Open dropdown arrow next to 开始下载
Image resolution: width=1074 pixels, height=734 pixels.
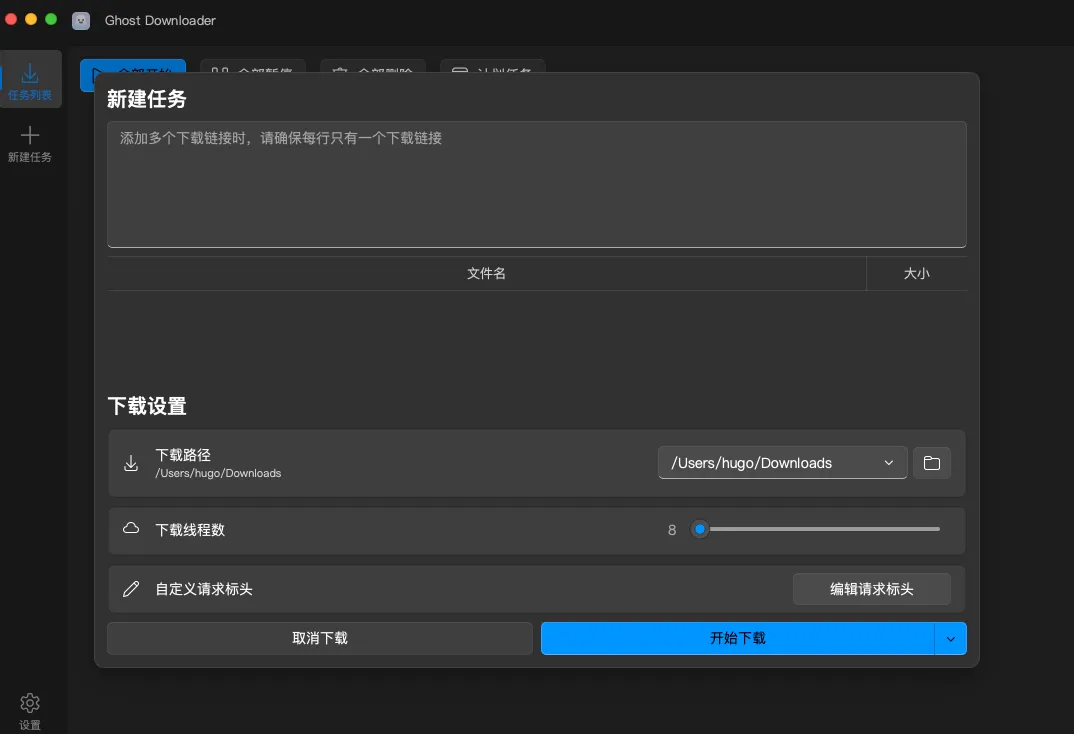(x=951, y=638)
